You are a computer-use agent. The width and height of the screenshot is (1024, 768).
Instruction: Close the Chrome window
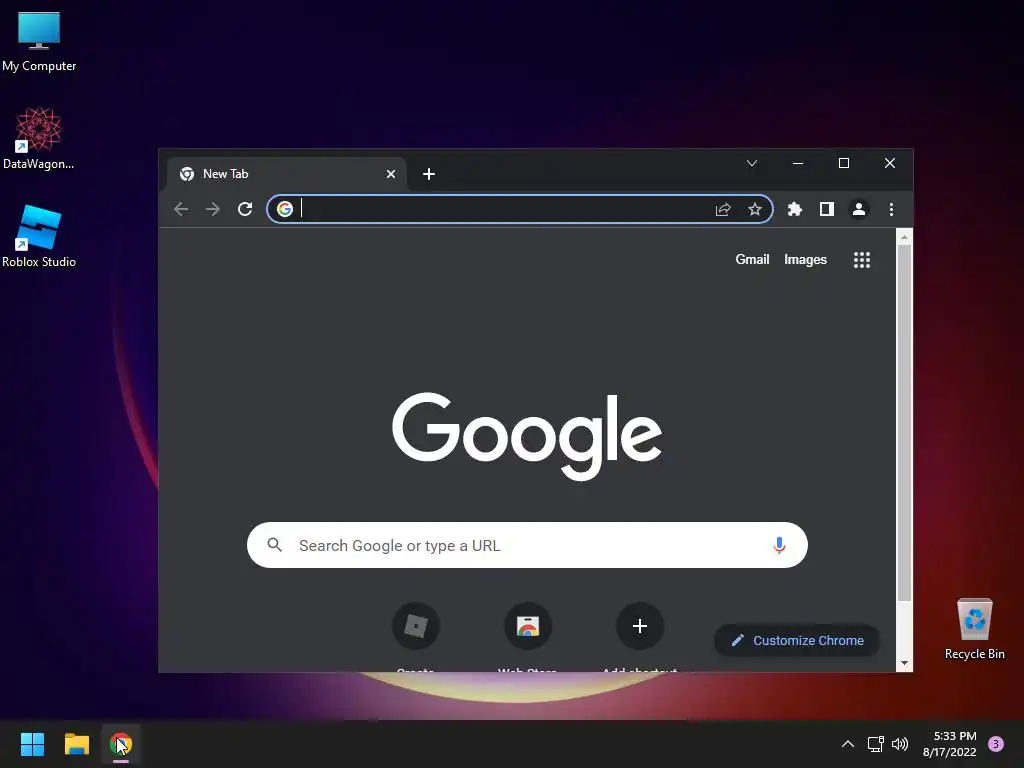pos(889,163)
